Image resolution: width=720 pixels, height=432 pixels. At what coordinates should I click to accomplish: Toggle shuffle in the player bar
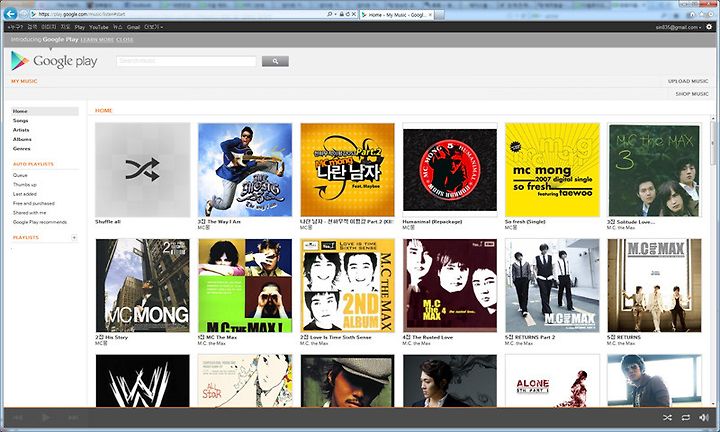[x=667, y=417]
